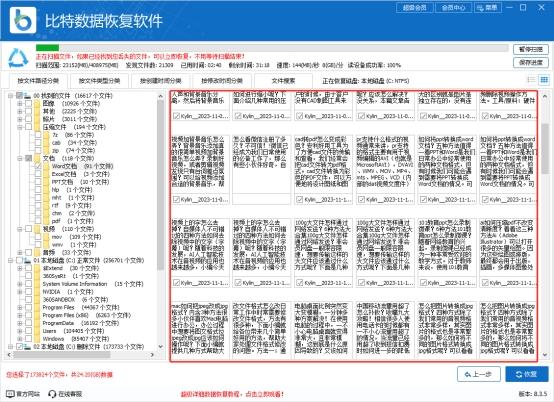Screen dimensions: 554x402
Task: Click the 7z folder icon
Action: pos(47,135)
